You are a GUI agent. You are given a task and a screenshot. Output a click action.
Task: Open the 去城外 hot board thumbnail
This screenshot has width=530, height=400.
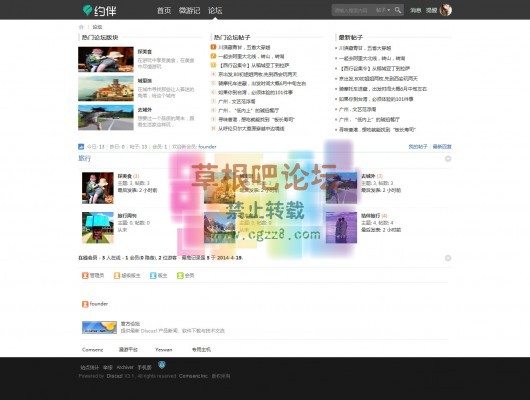click(x=106, y=118)
